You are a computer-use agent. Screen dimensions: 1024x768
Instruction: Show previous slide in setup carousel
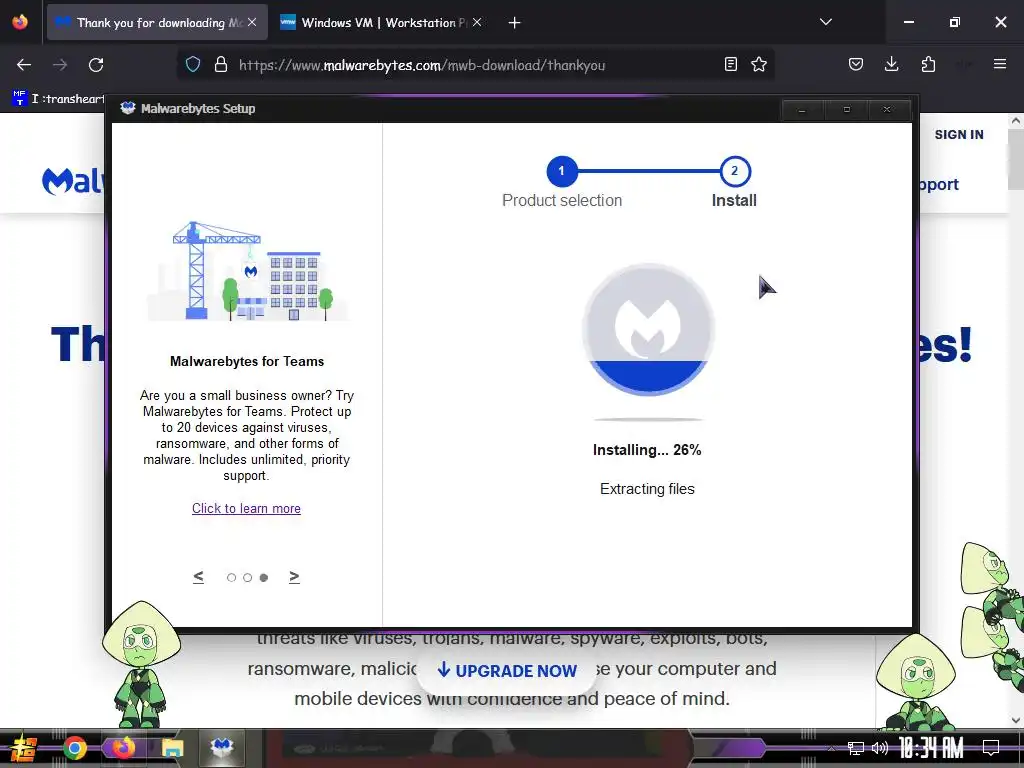[199, 577]
